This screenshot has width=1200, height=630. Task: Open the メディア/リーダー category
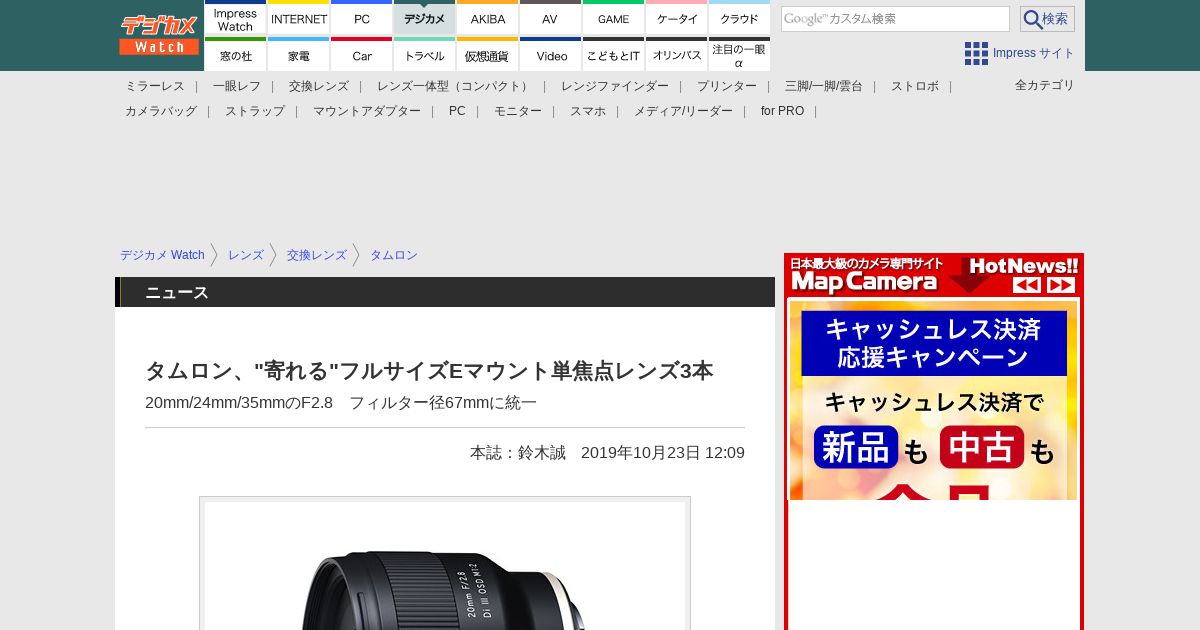(683, 111)
